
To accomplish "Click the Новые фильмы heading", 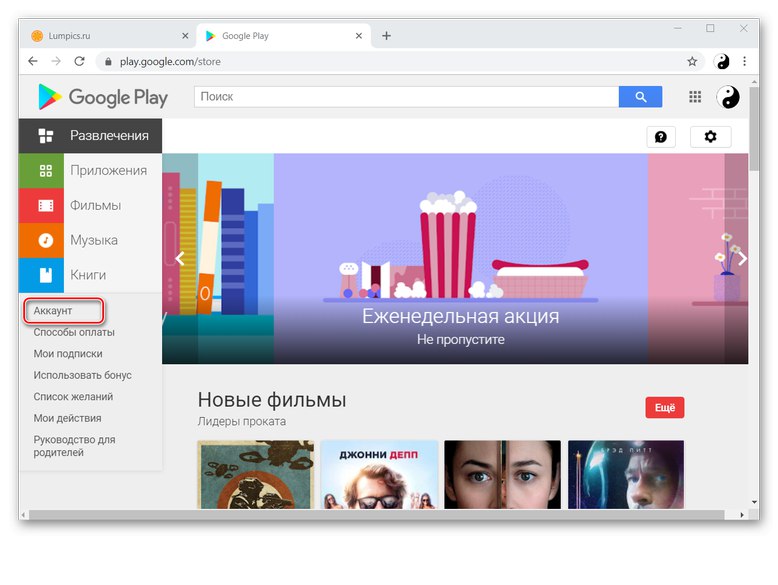I will 272,400.
